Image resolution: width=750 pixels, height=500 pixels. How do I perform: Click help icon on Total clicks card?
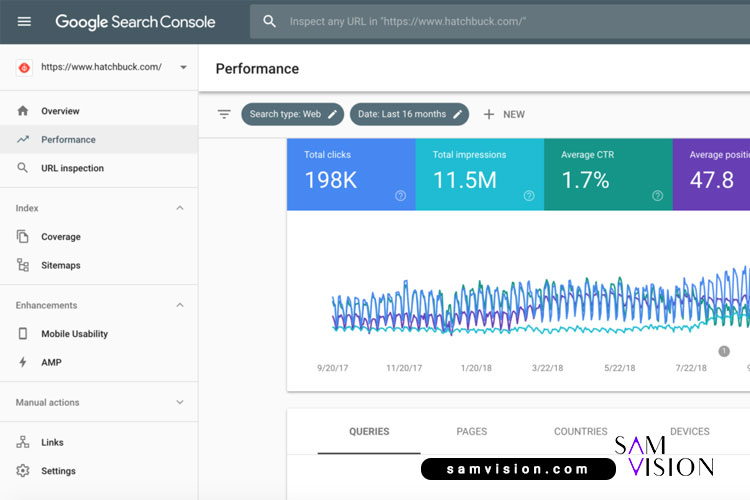400,195
